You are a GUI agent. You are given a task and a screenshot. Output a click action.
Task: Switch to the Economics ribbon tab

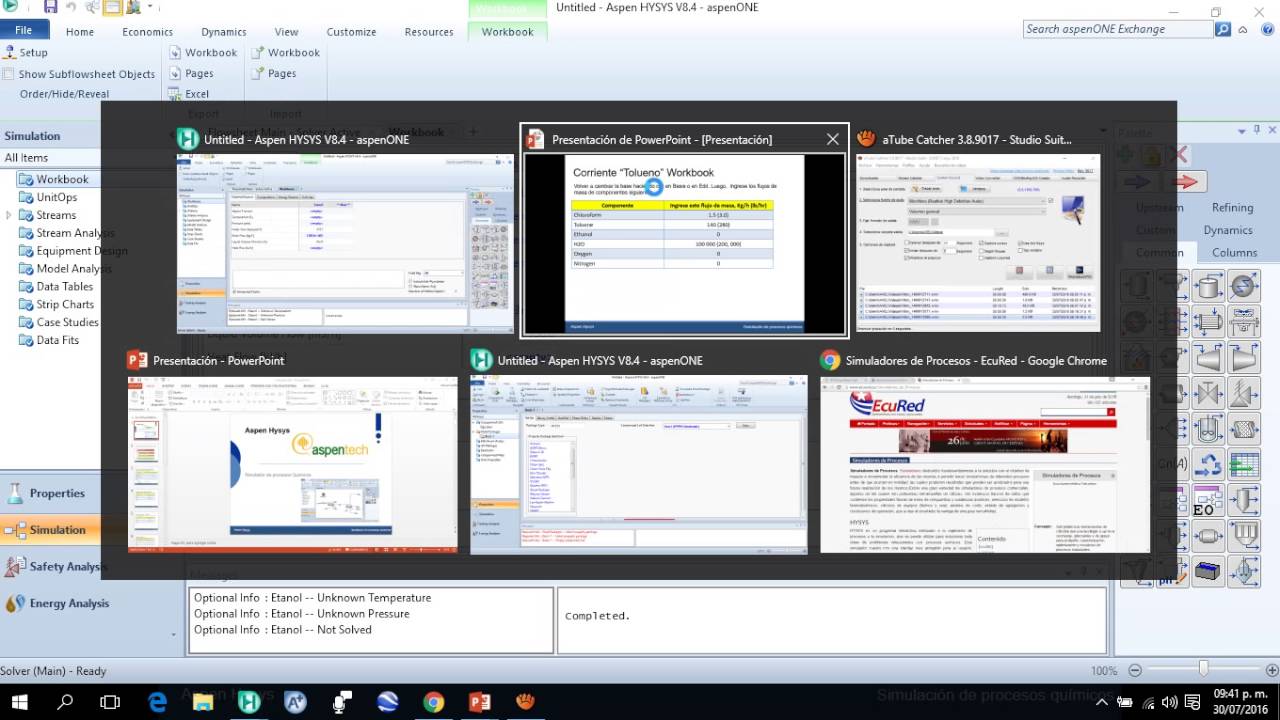tap(147, 32)
